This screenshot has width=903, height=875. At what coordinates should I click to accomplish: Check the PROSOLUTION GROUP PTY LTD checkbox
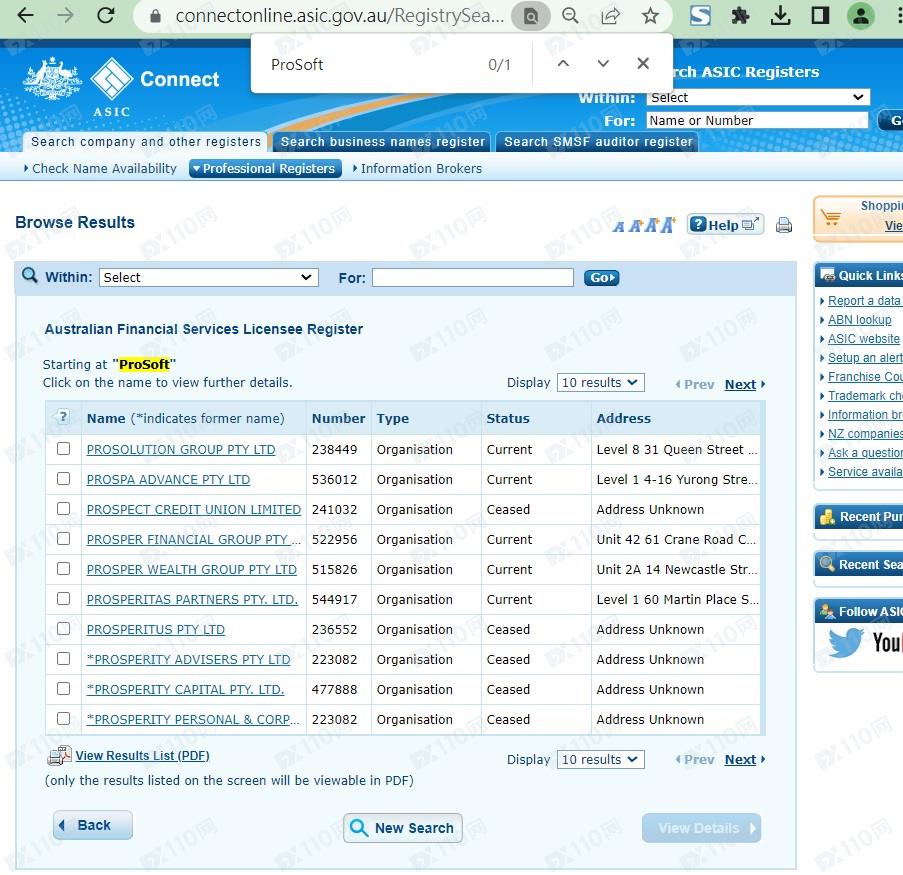[63, 449]
